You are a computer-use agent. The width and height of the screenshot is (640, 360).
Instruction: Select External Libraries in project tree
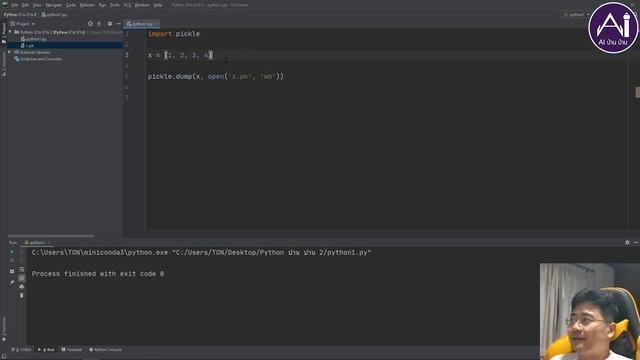[x=35, y=52]
